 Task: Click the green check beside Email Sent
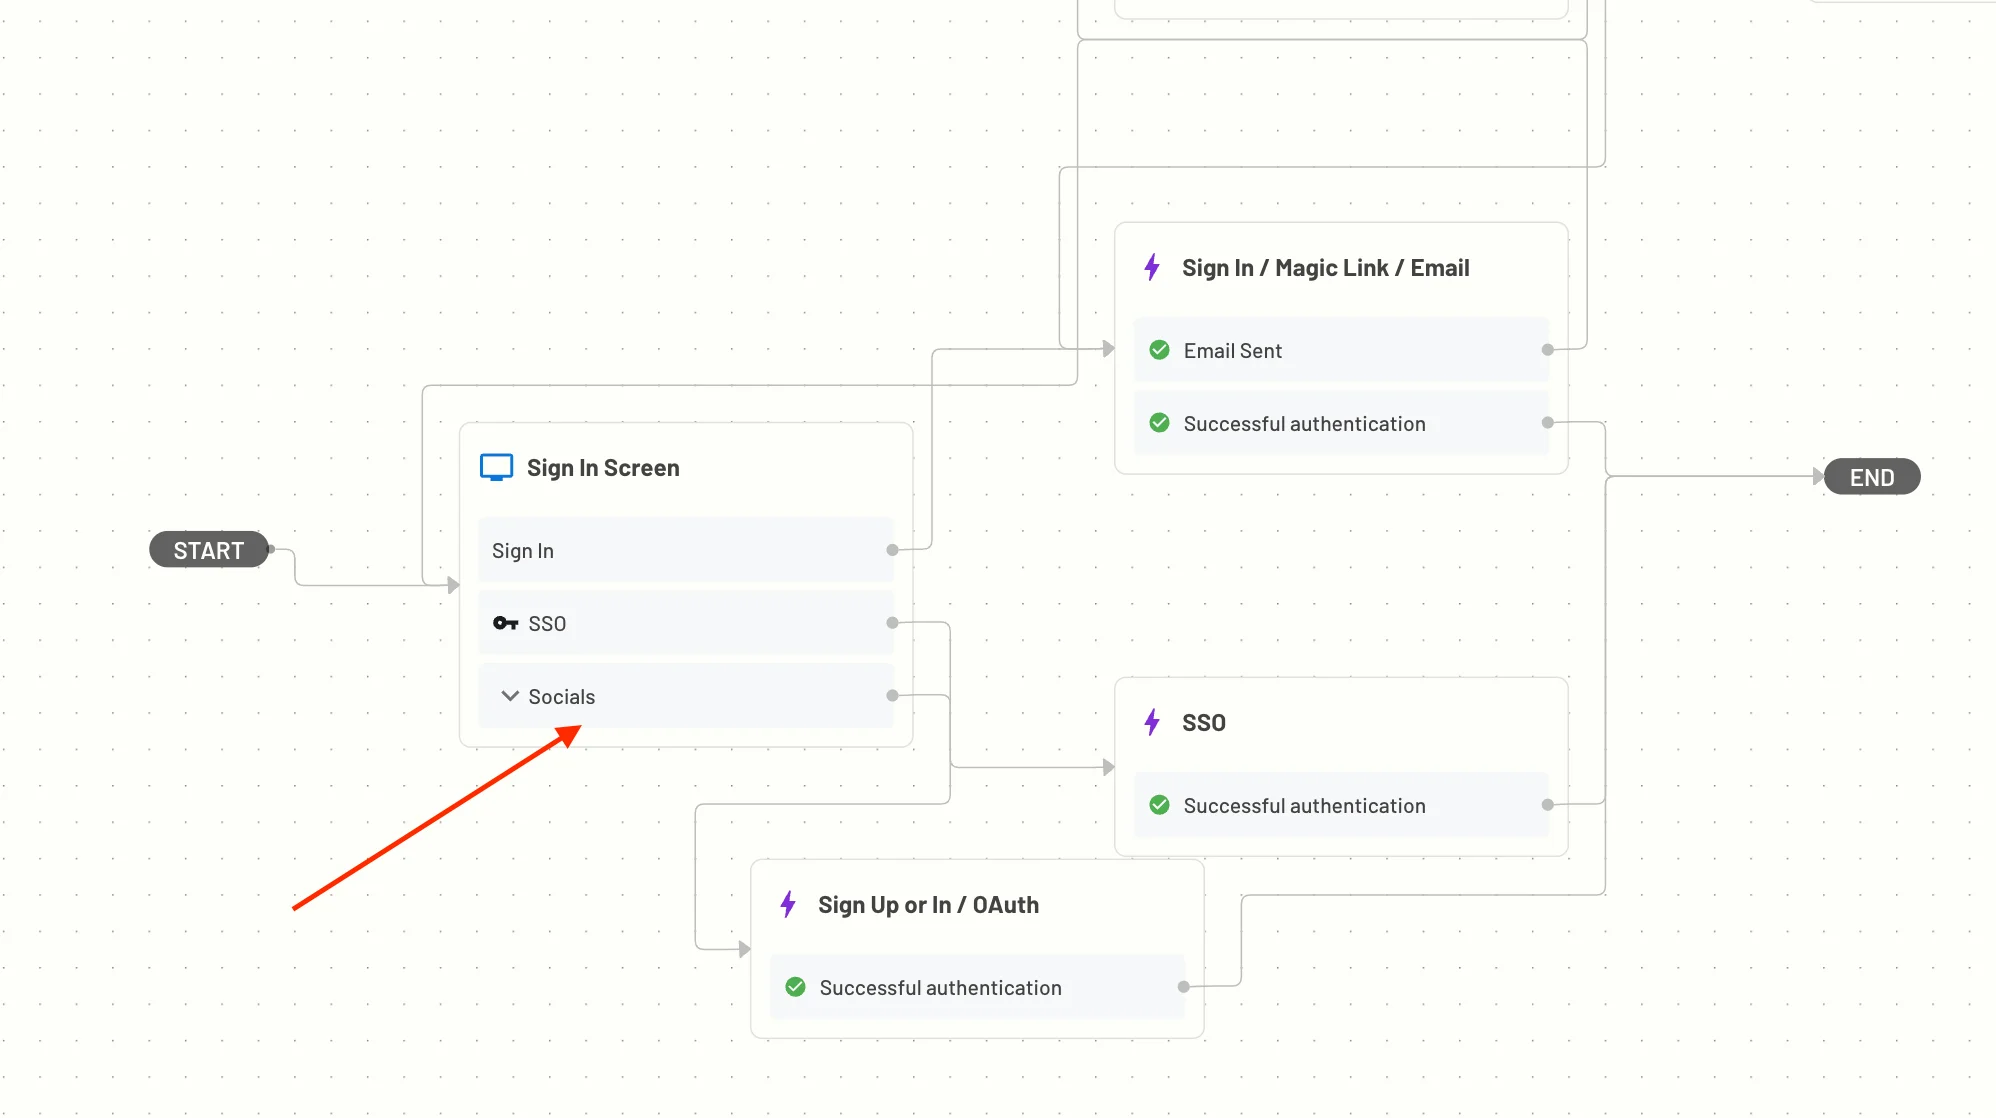click(1159, 350)
